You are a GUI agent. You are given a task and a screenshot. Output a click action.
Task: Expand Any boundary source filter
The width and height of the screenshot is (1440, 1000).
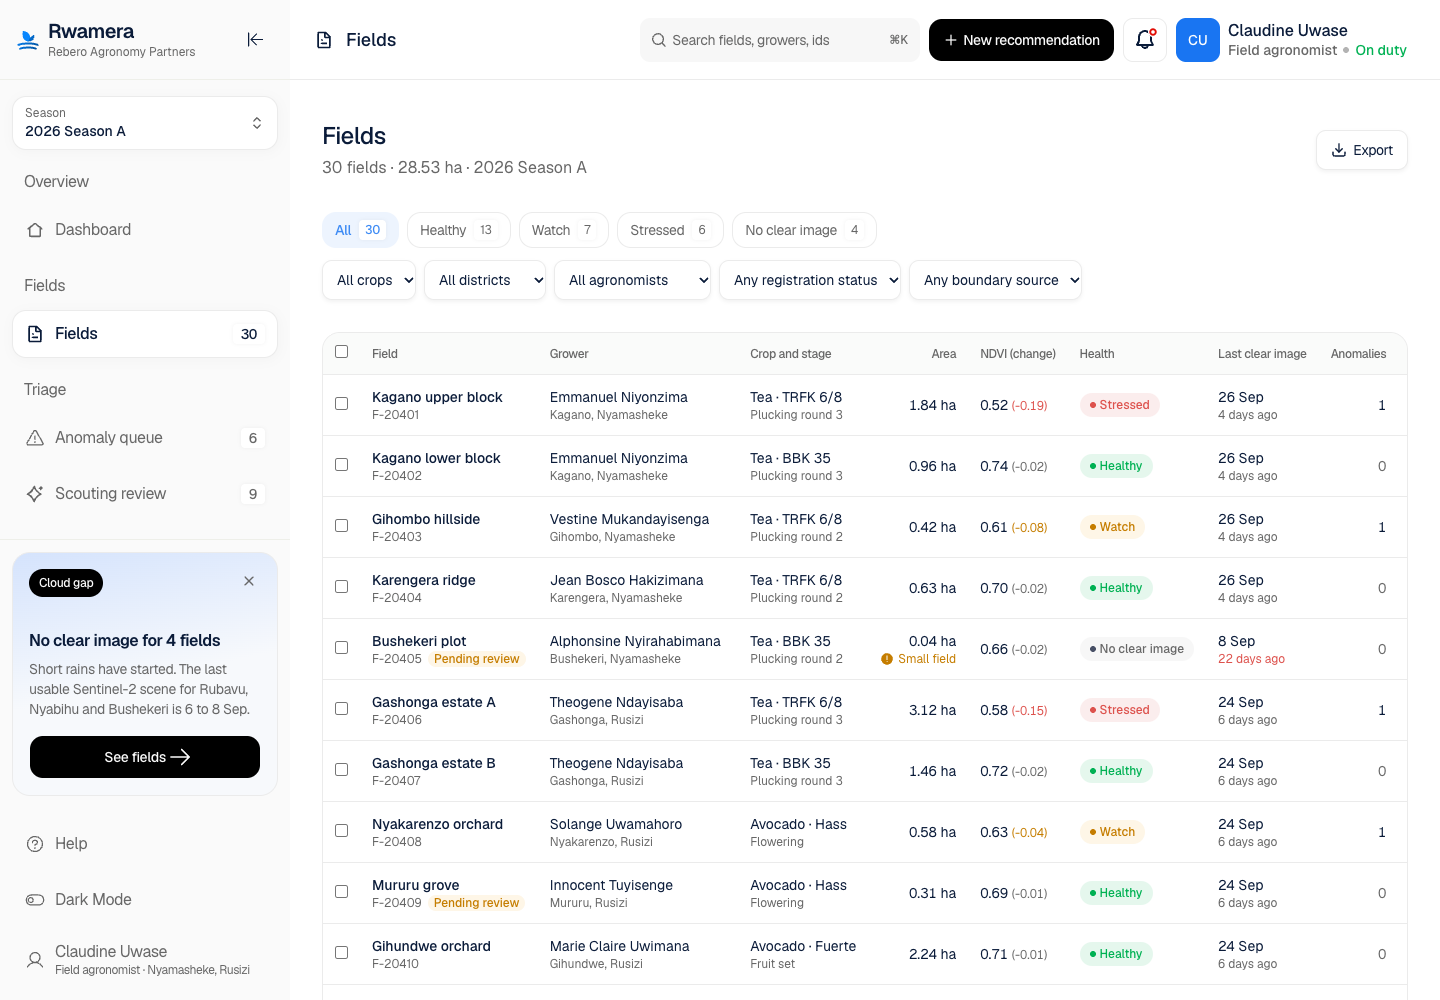tap(995, 280)
